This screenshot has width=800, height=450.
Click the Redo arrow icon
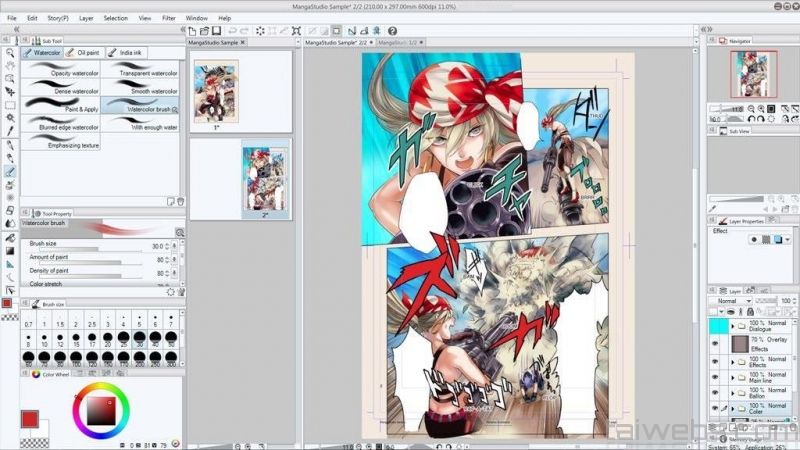[x=244, y=31]
